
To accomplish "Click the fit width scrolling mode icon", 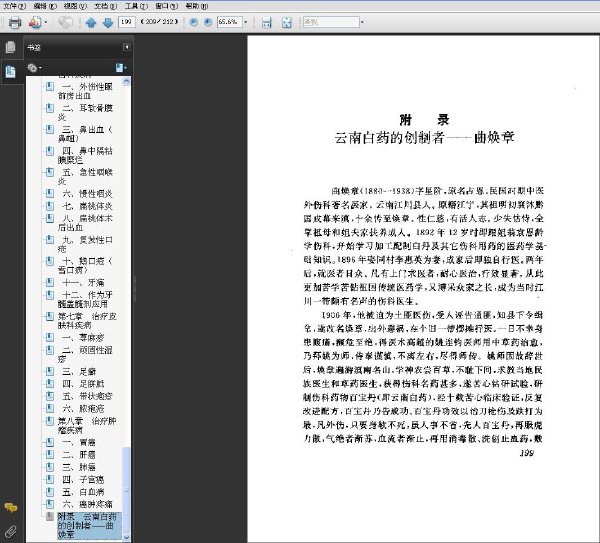I will coord(267,23).
